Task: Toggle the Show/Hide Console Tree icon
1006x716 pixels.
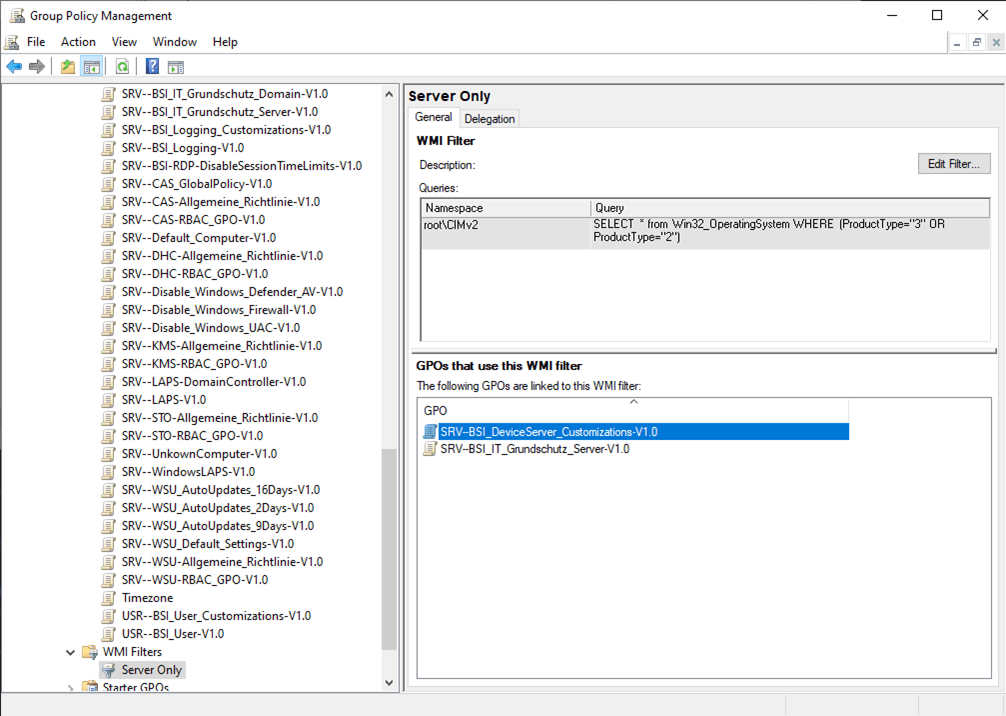Action: click(x=92, y=67)
